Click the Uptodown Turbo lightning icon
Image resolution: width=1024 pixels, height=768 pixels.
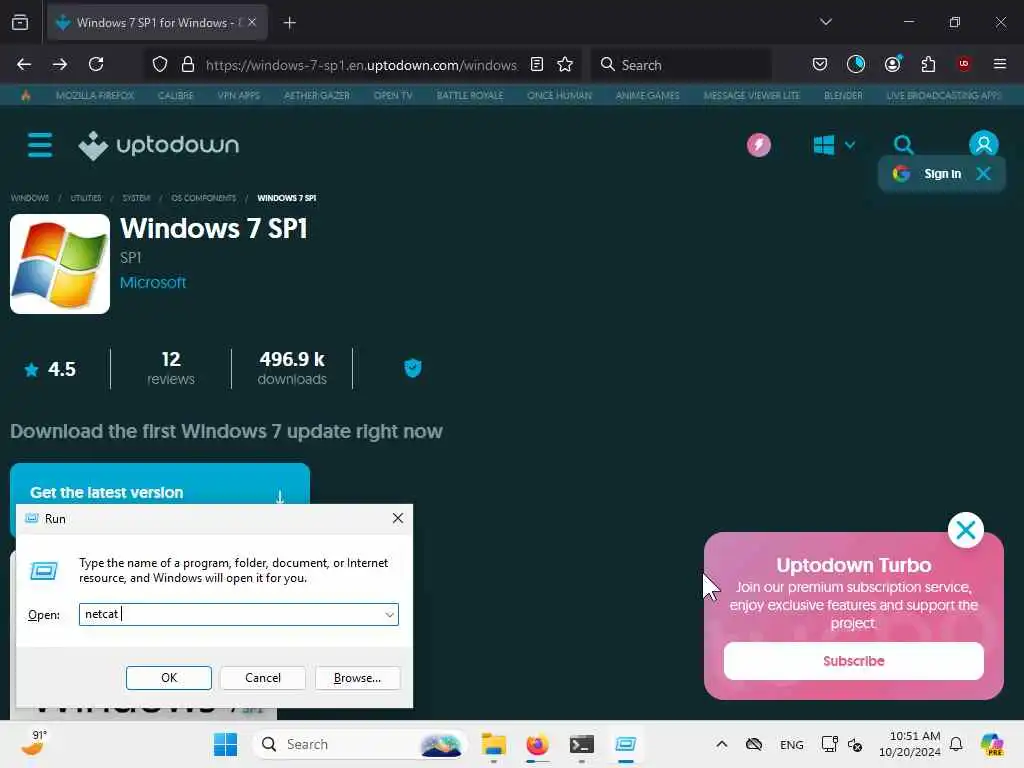click(758, 145)
